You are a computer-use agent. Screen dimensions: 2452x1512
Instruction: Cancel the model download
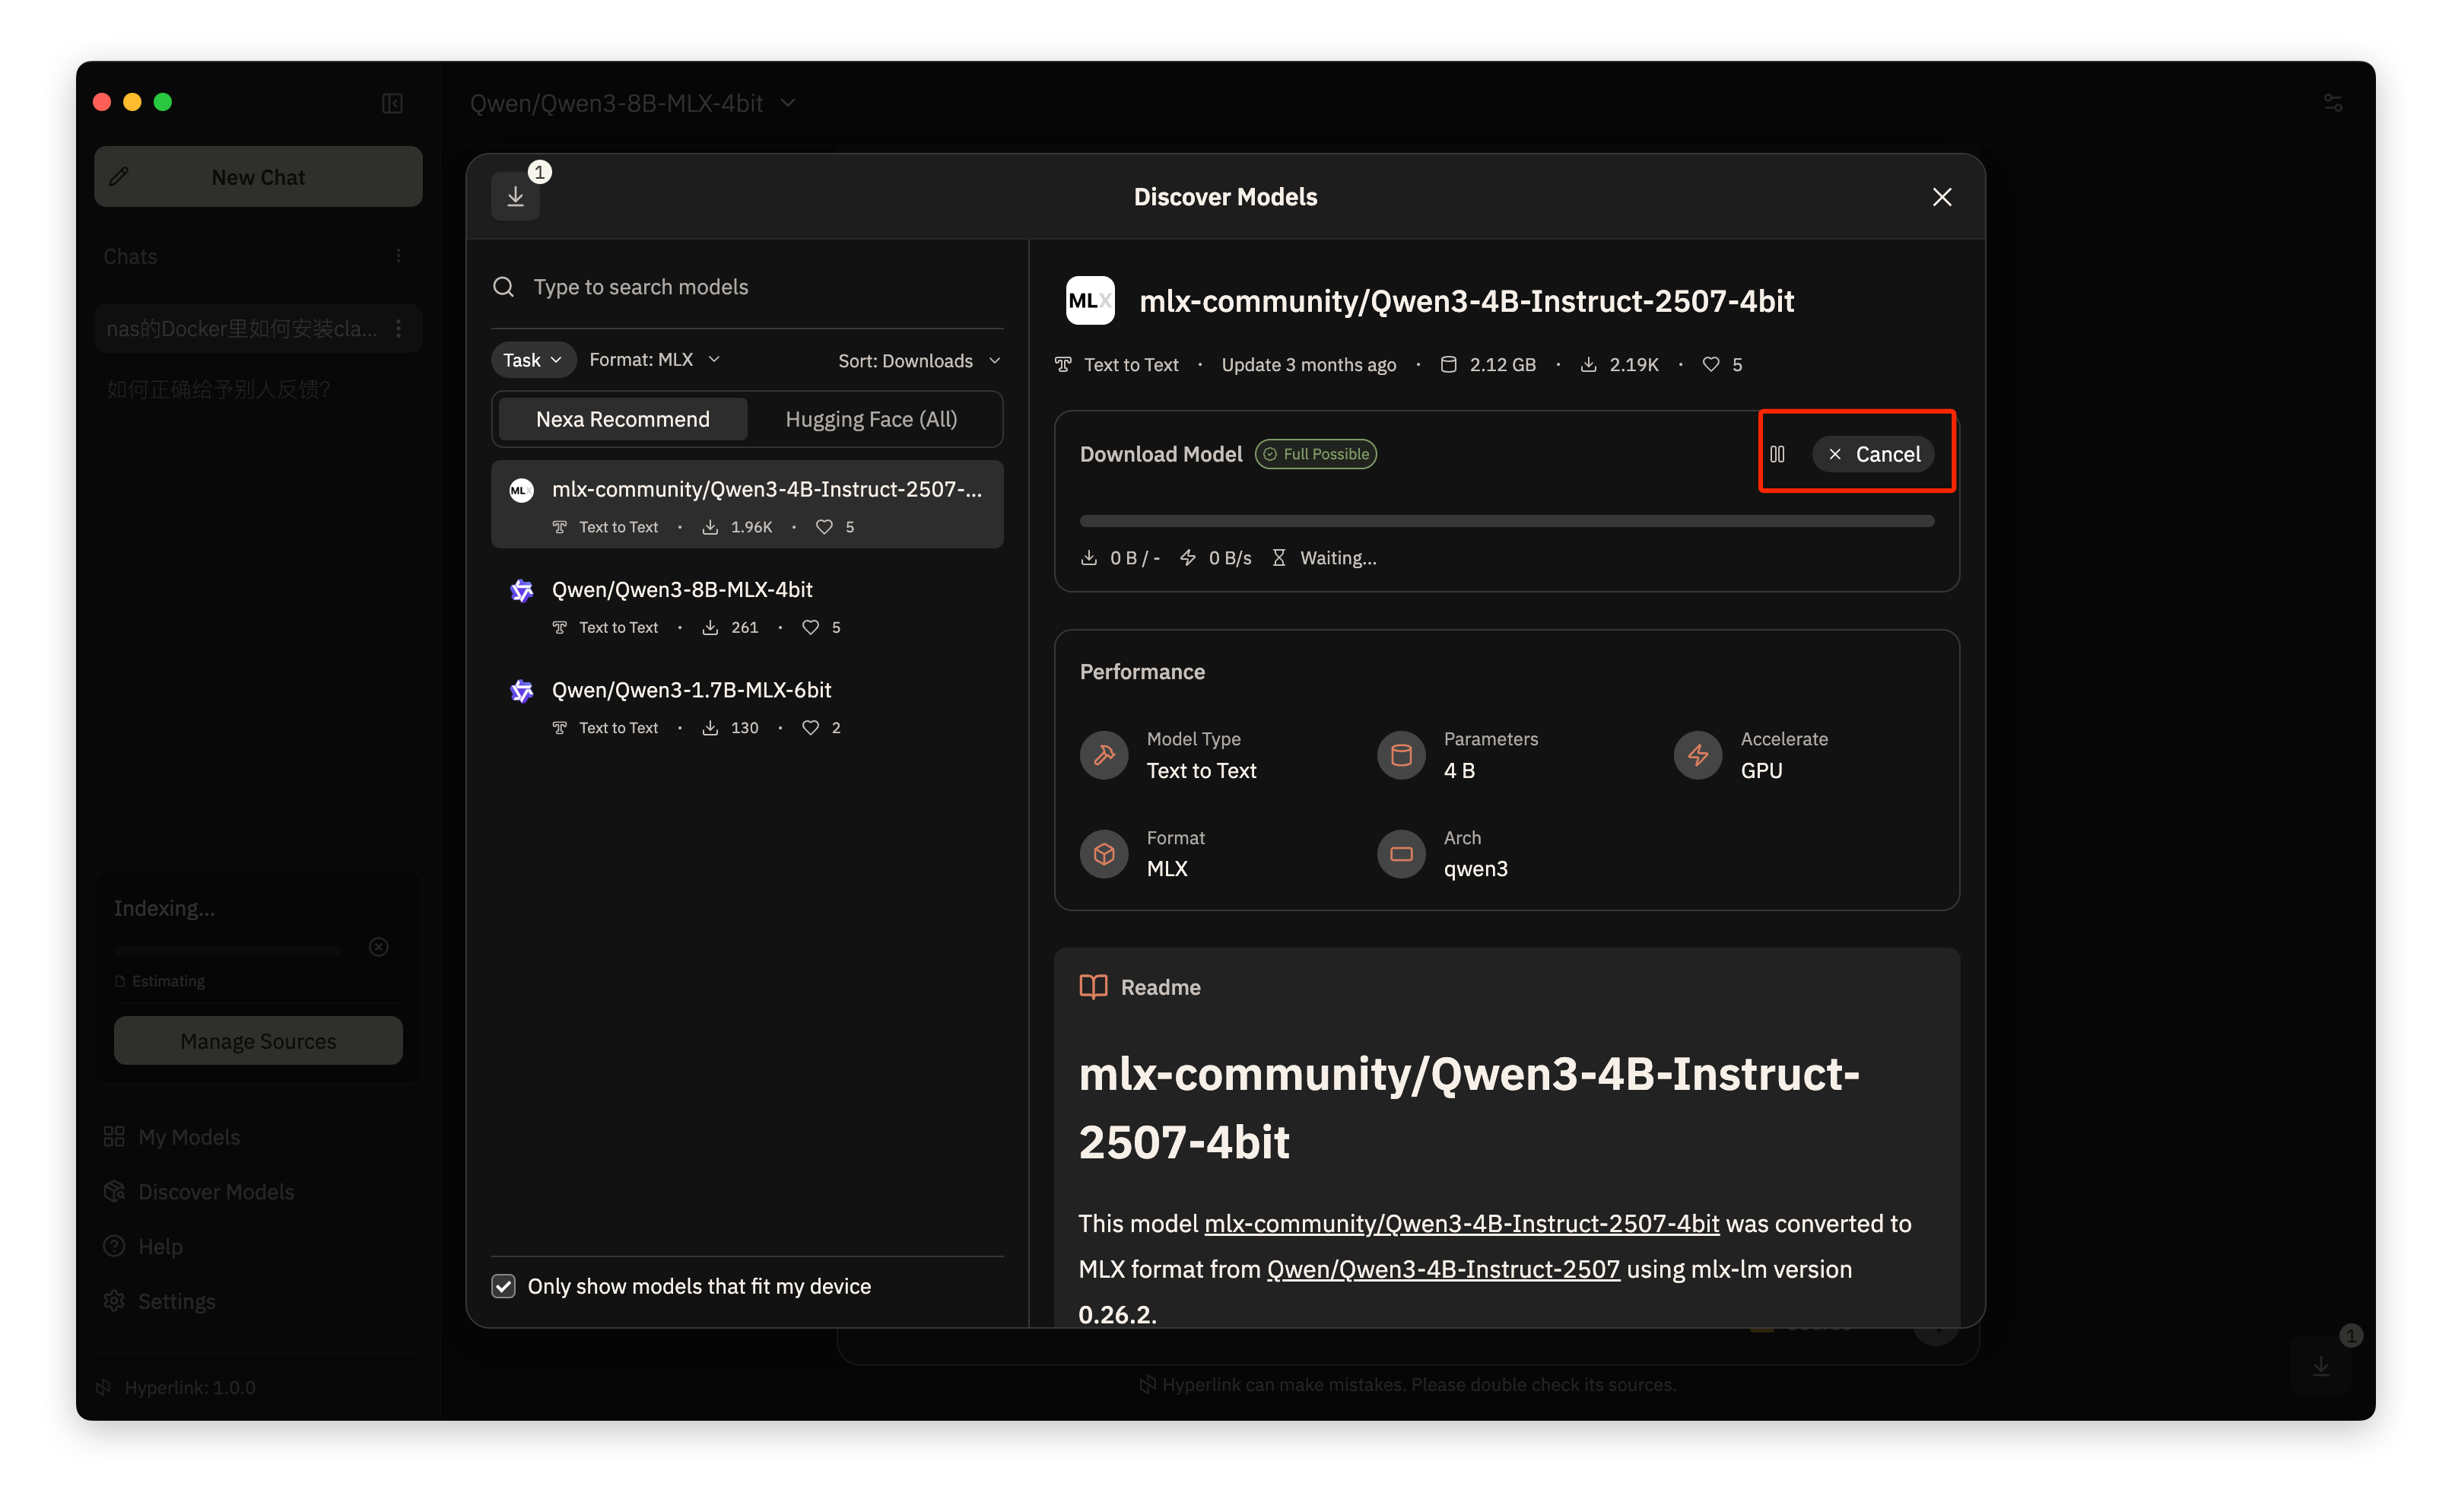[1874, 454]
